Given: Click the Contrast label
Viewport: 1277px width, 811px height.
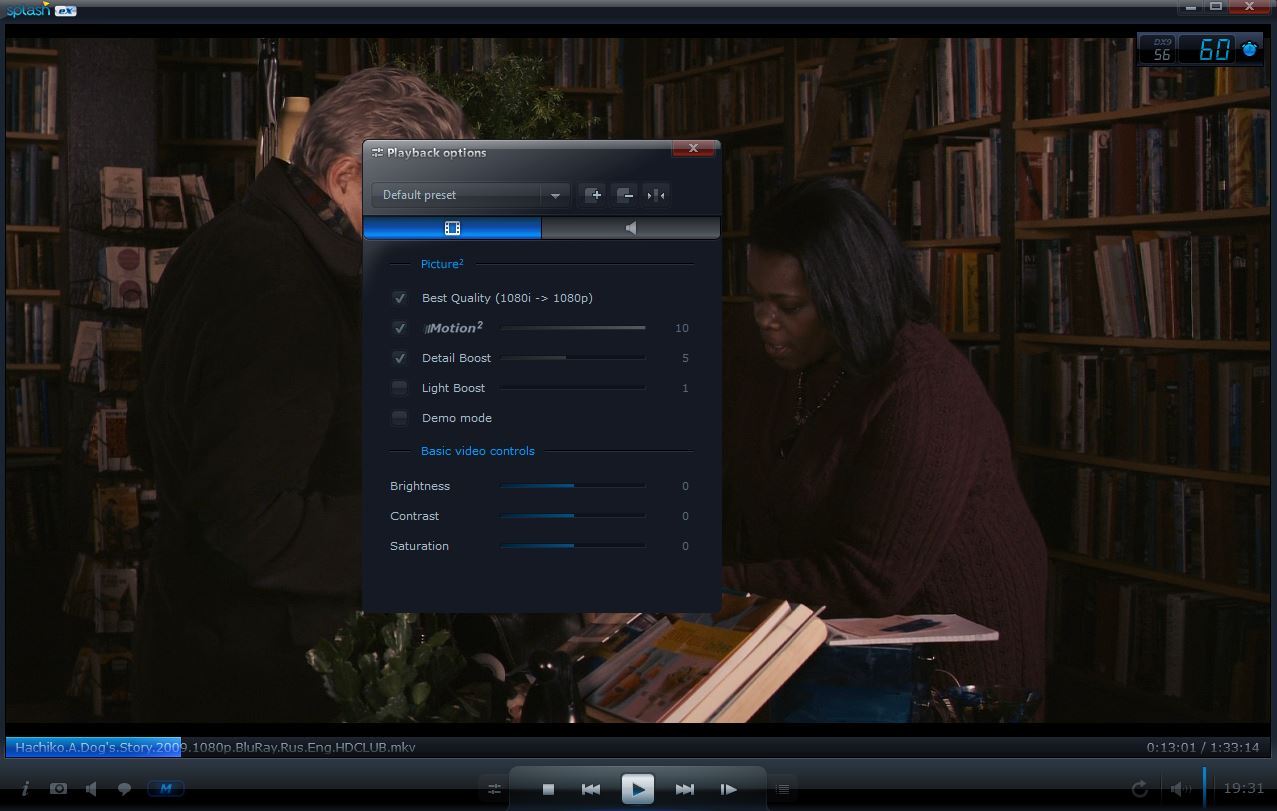Looking at the screenshot, I should point(415,516).
